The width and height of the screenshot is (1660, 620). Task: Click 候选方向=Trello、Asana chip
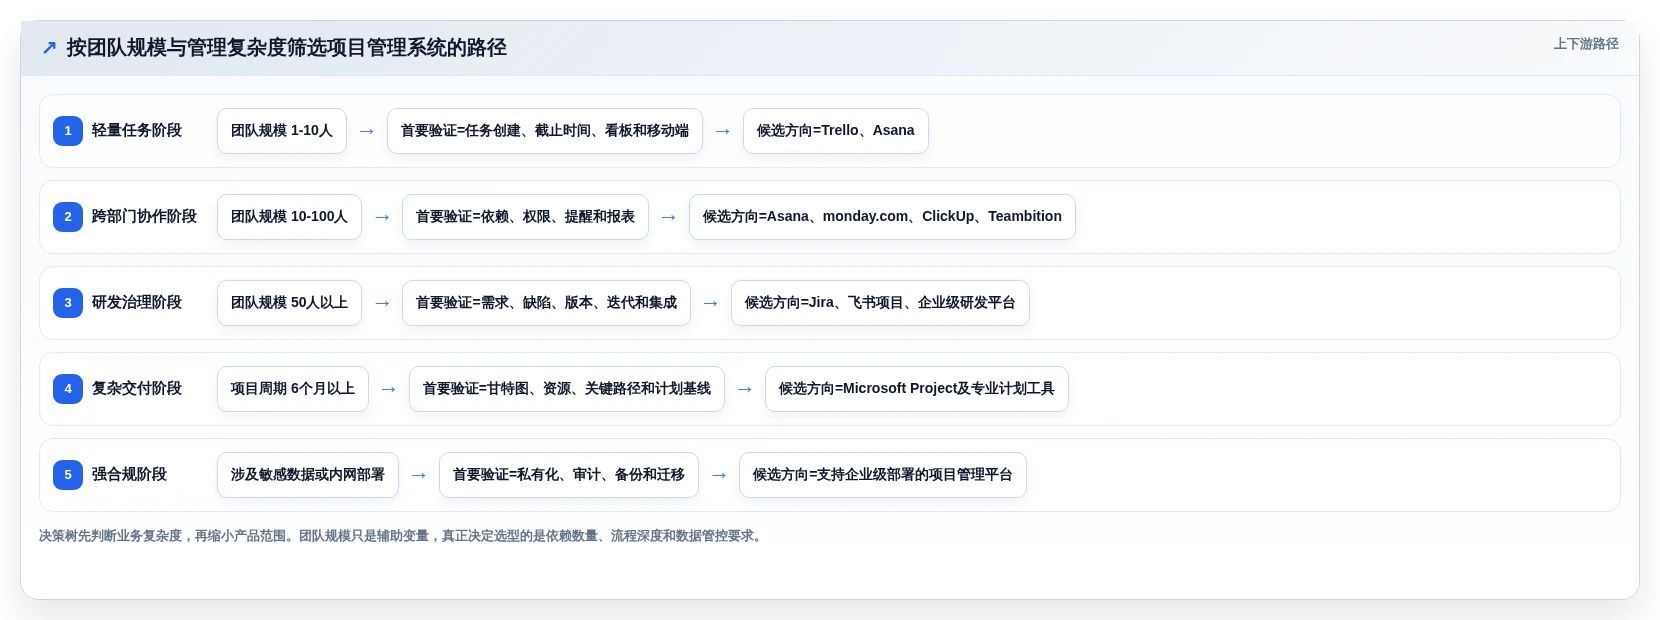[836, 131]
